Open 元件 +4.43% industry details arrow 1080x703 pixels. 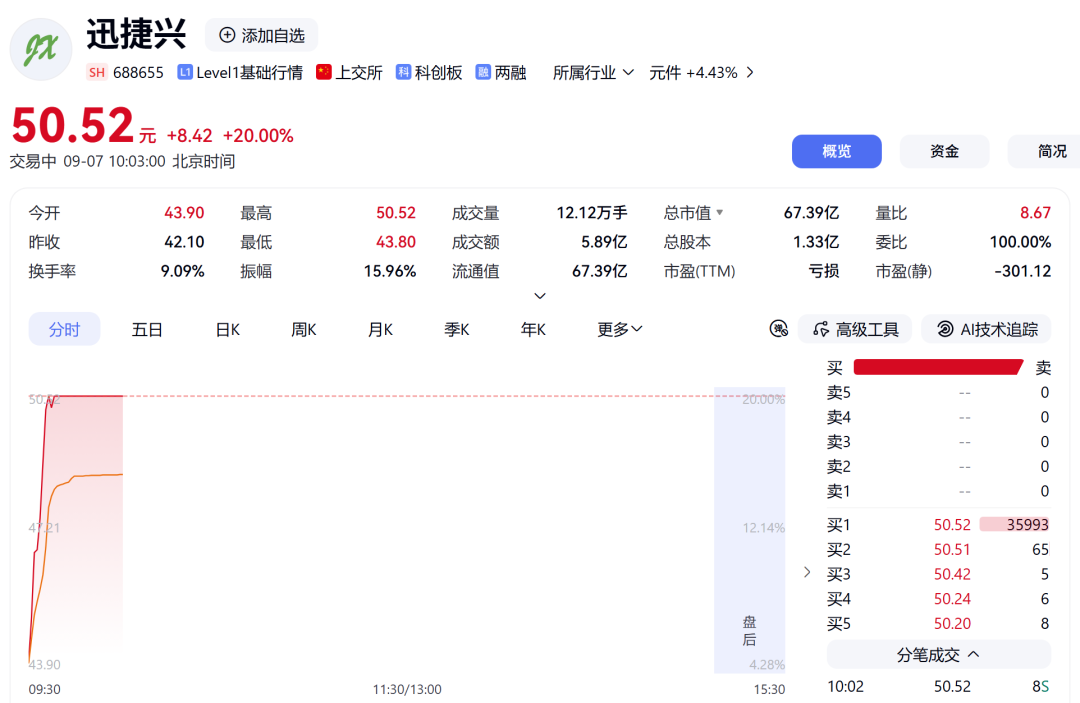pyautogui.click(x=750, y=72)
